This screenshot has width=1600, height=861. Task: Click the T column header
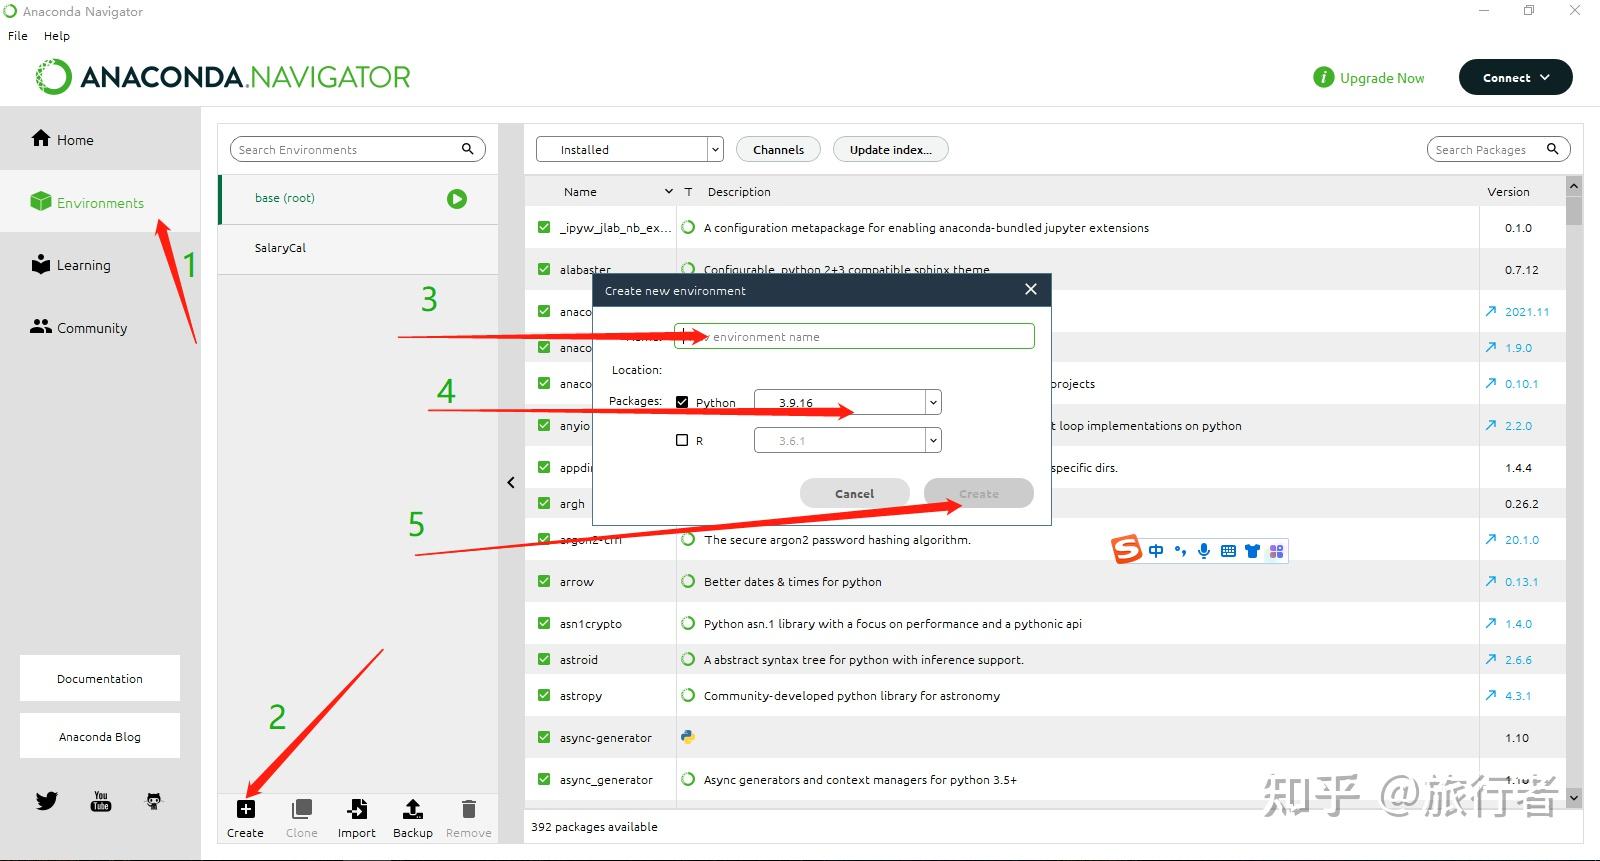(688, 192)
